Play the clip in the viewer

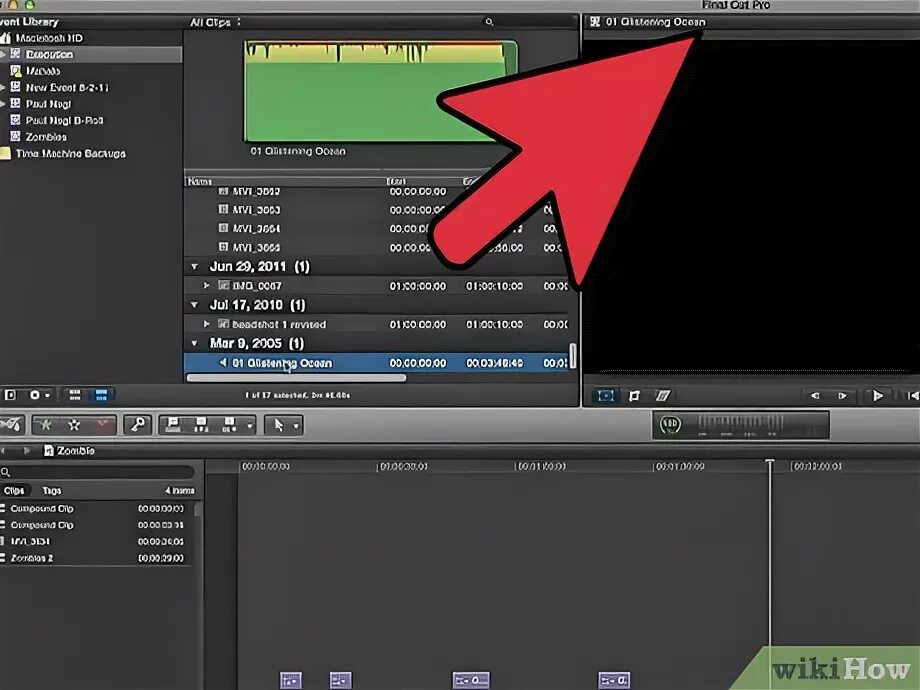[x=877, y=395]
